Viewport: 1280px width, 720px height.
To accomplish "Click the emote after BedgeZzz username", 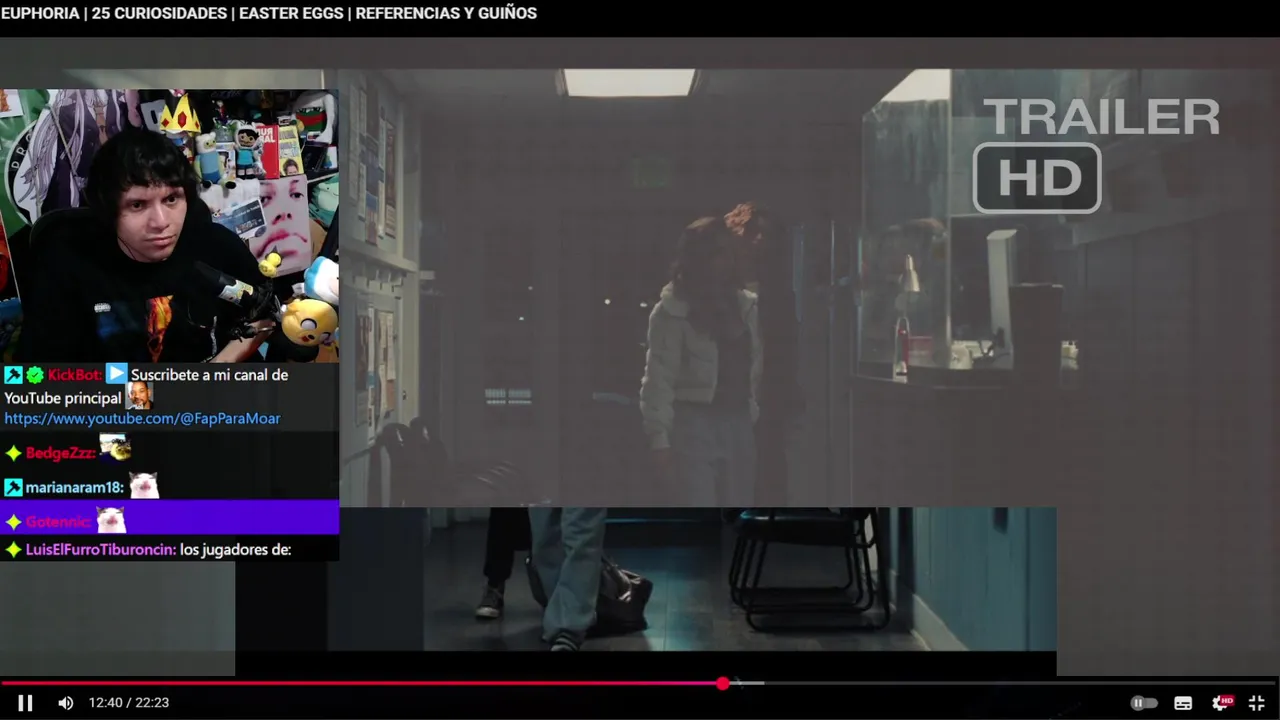I will point(115,448).
